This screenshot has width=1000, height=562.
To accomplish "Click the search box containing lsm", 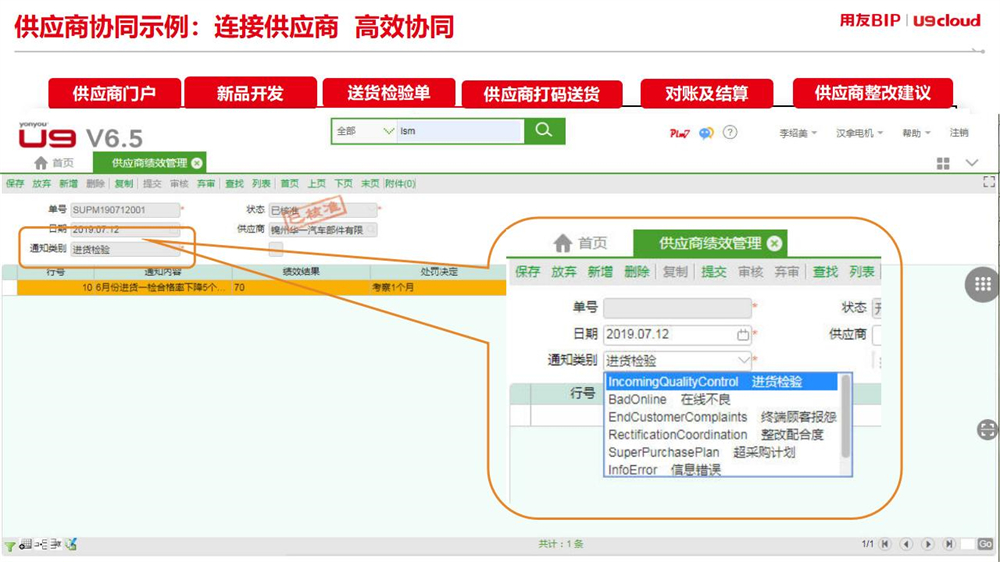I will (x=459, y=131).
